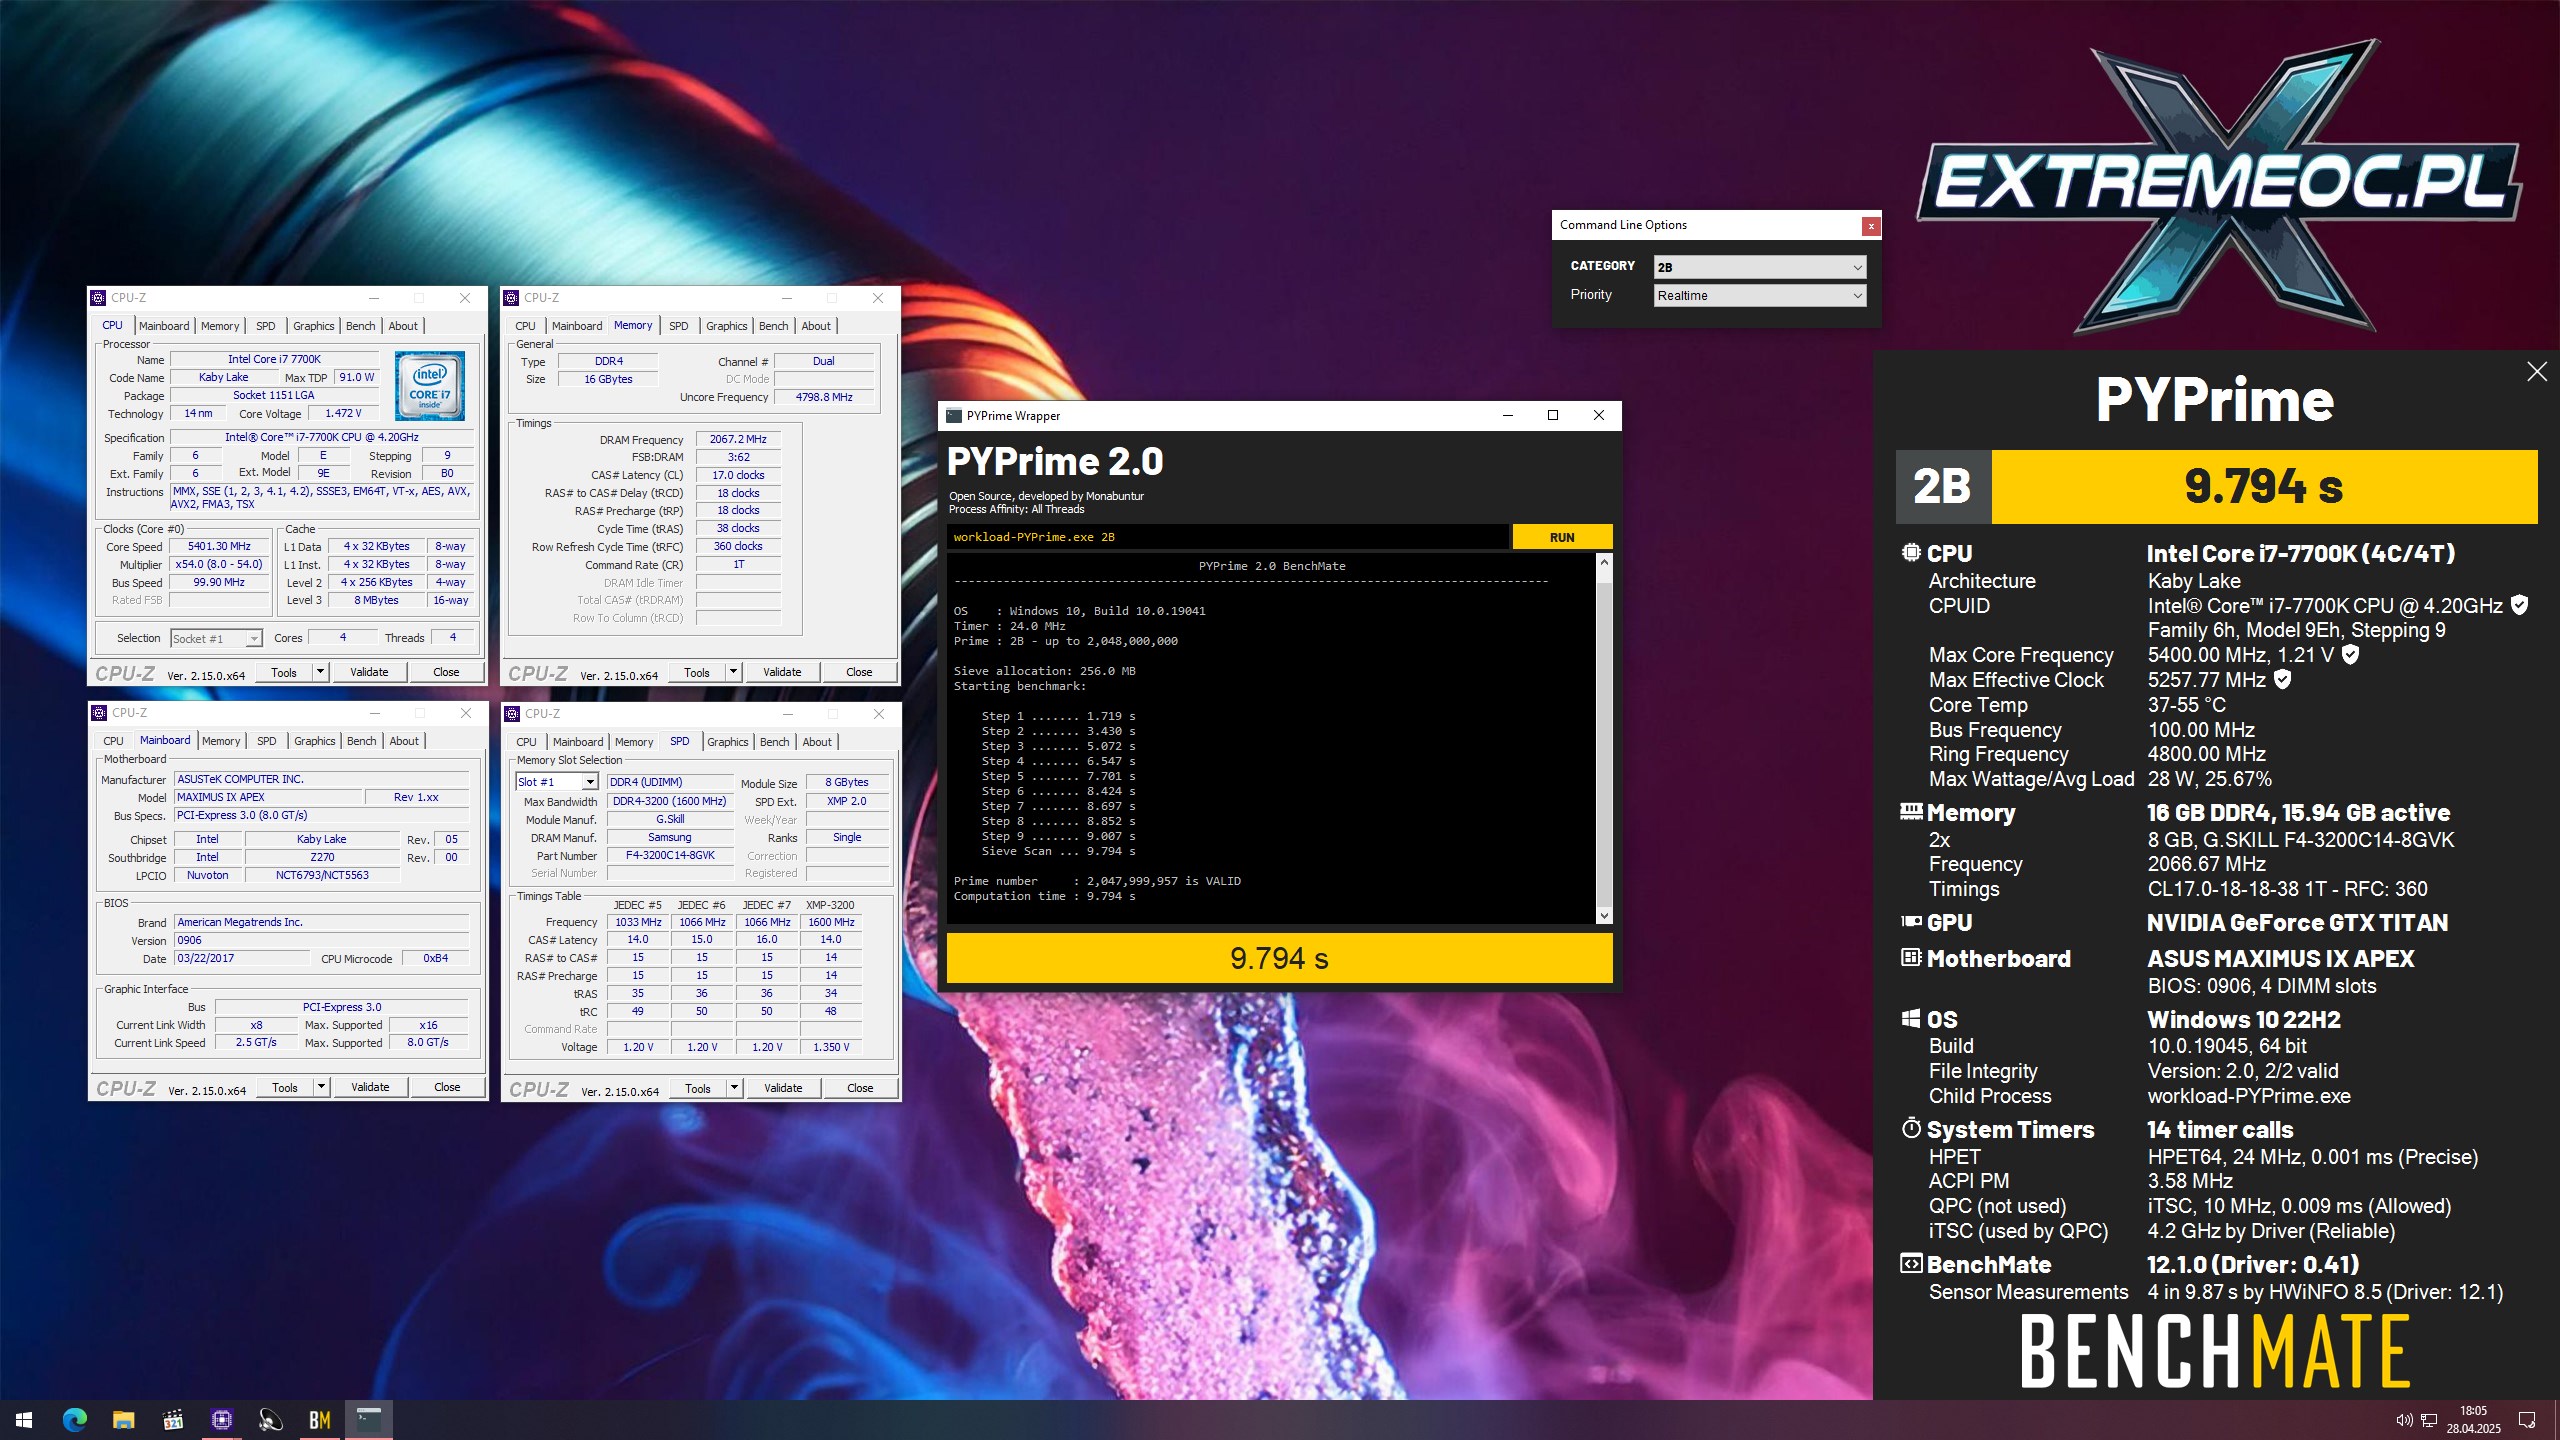
Task: Open Media Player Classic taskbar icon
Action: 172,1419
